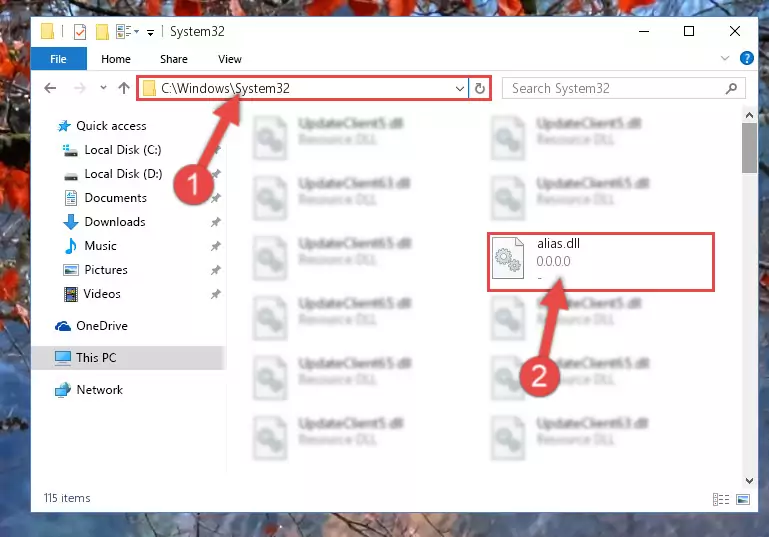The image size is (769, 537).
Task: Click the Downloads blue arrow icon
Action: tap(71, 222)
